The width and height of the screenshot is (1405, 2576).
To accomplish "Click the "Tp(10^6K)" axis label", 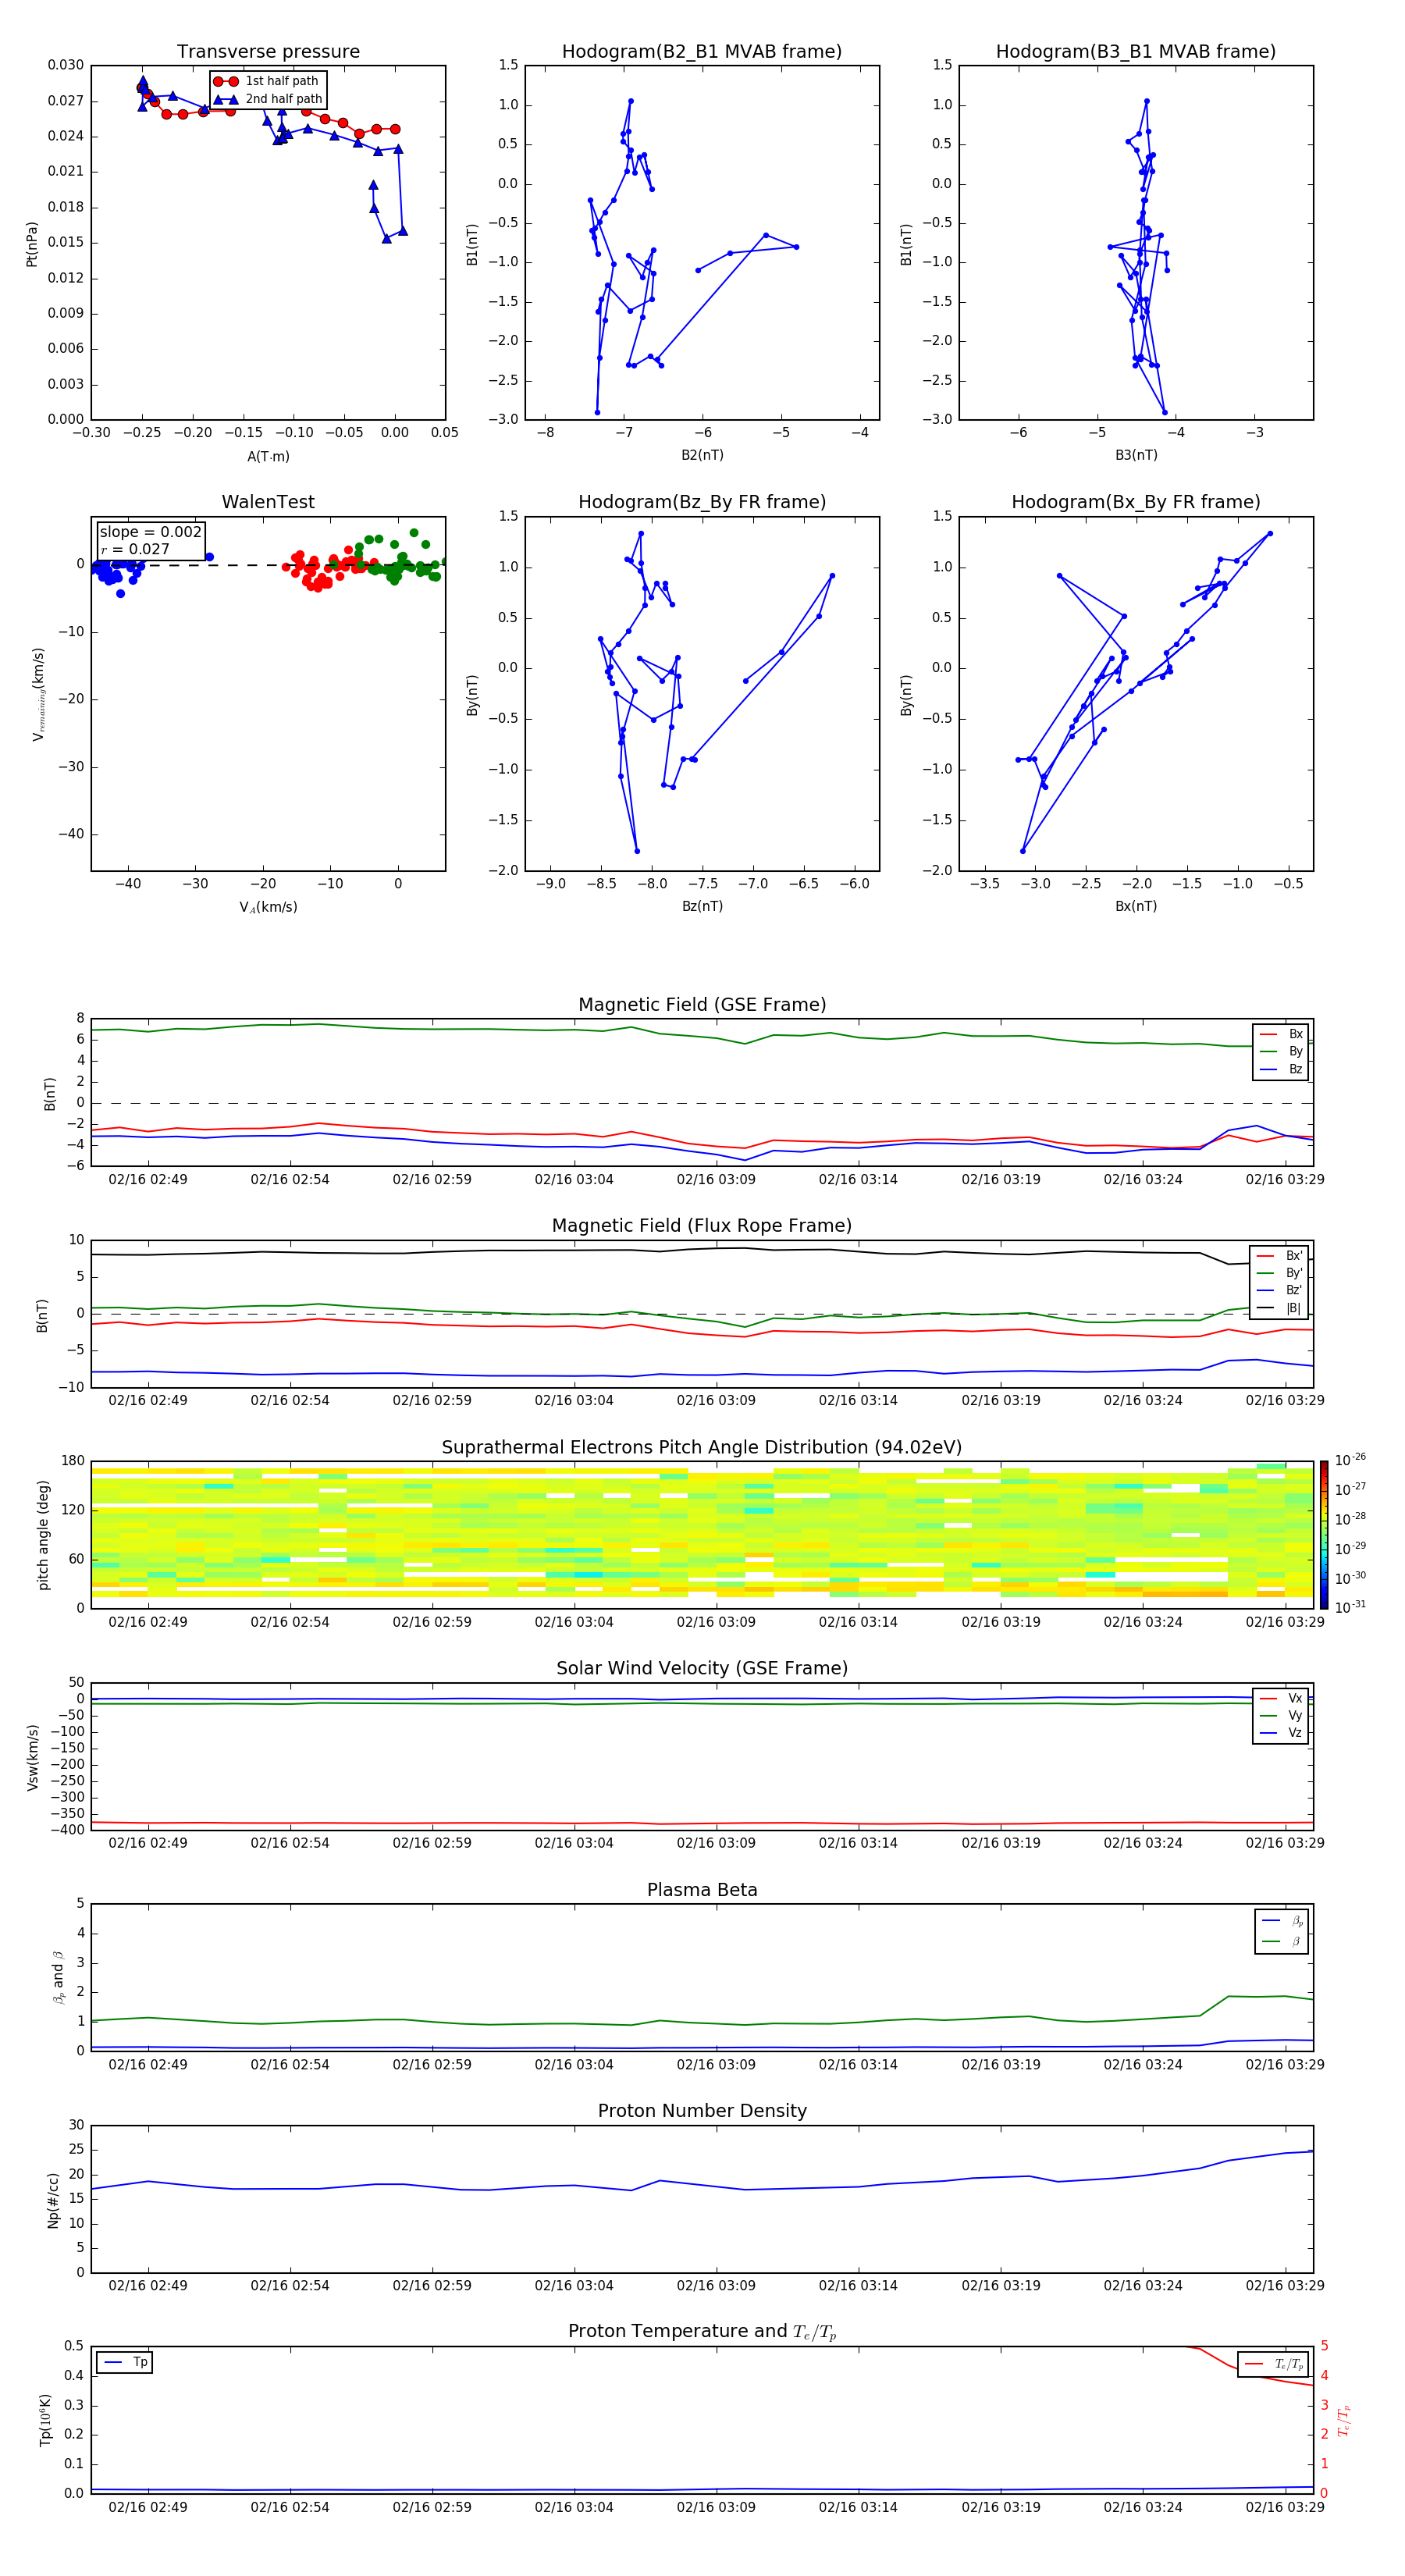I will click(x=45, y=2420).
